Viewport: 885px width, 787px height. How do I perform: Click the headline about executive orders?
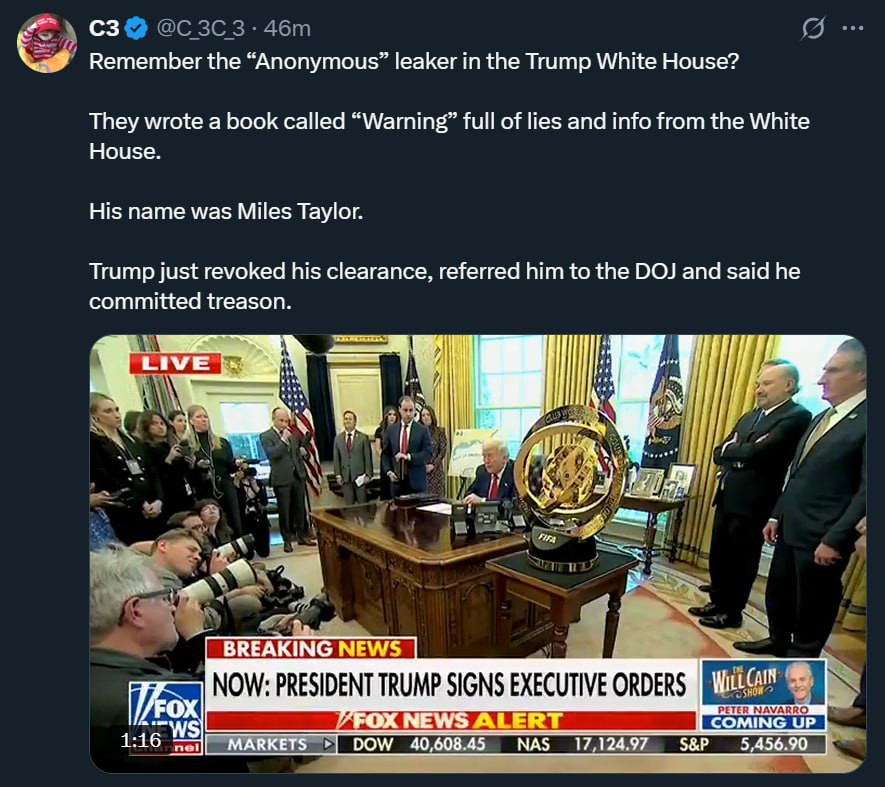point(449,685)
